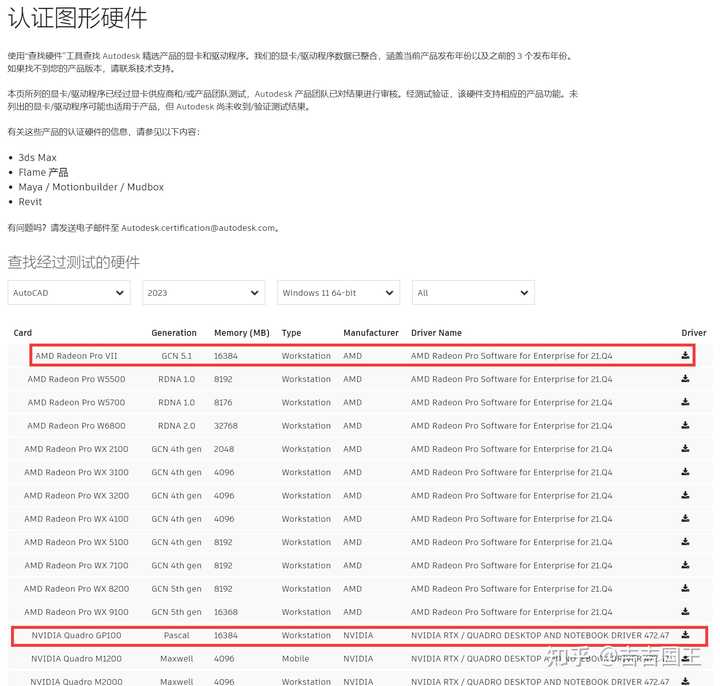This screenshot has height=686, width=720.
Task: Select the NVIDIA Quadro M2000 card name
Action: [x=76, y=682]
